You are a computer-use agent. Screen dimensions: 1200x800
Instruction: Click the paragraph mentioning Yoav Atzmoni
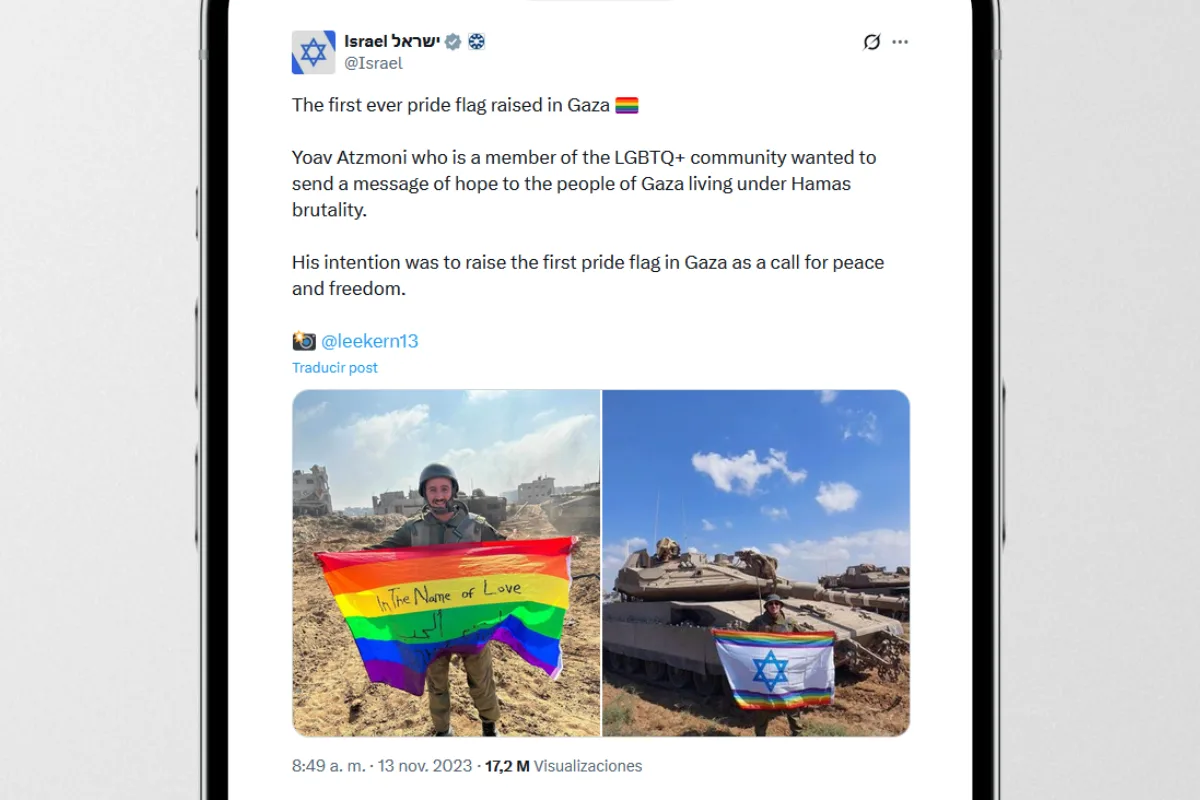[585, 184]
